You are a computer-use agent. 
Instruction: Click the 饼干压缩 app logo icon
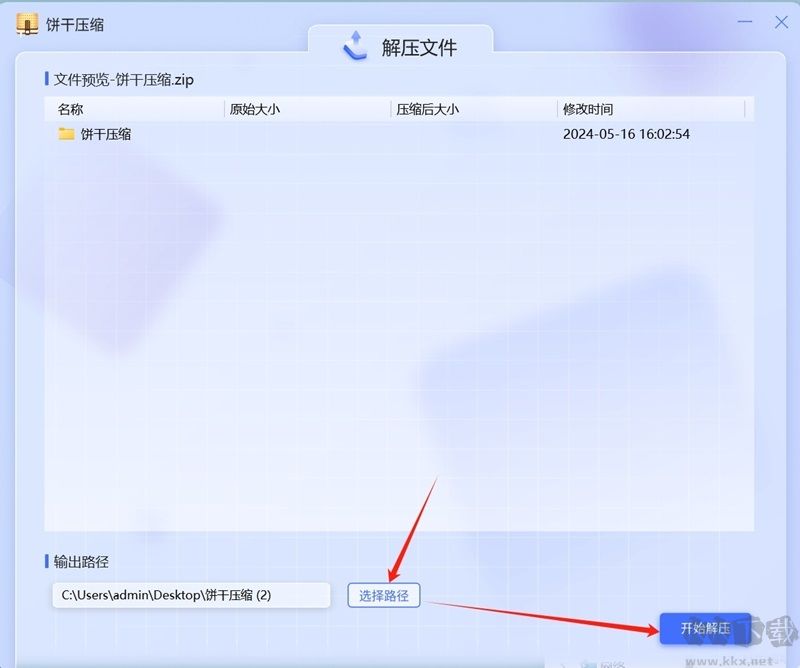pos(27,24)
